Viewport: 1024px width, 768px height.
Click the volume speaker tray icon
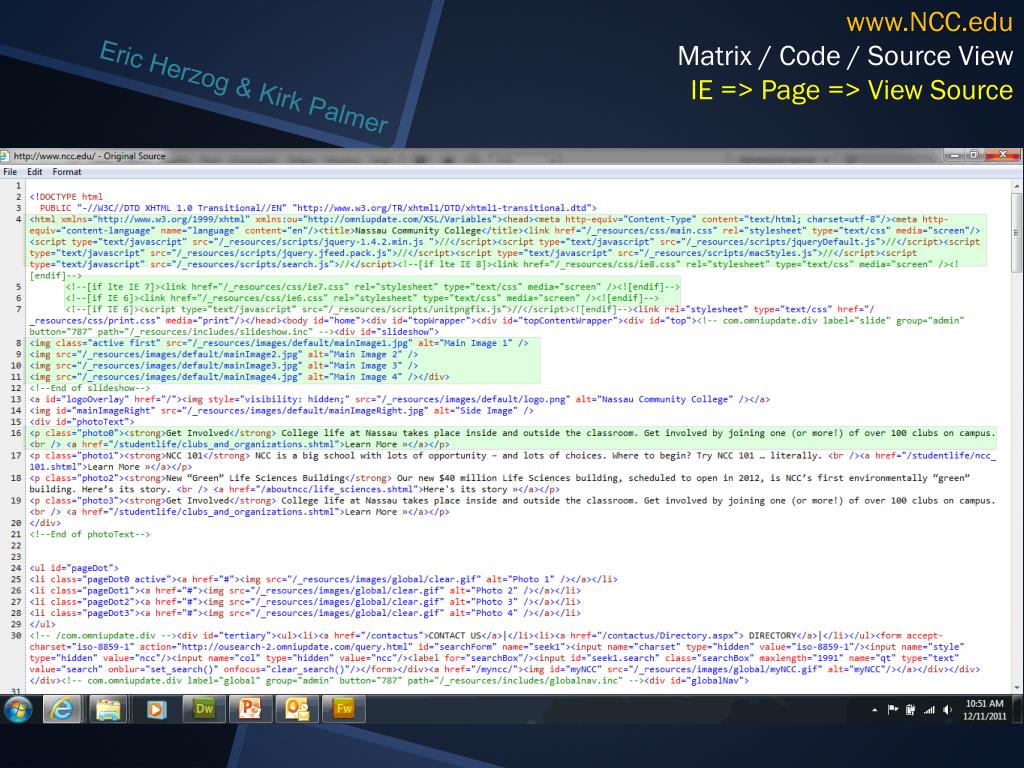[947, 710]
